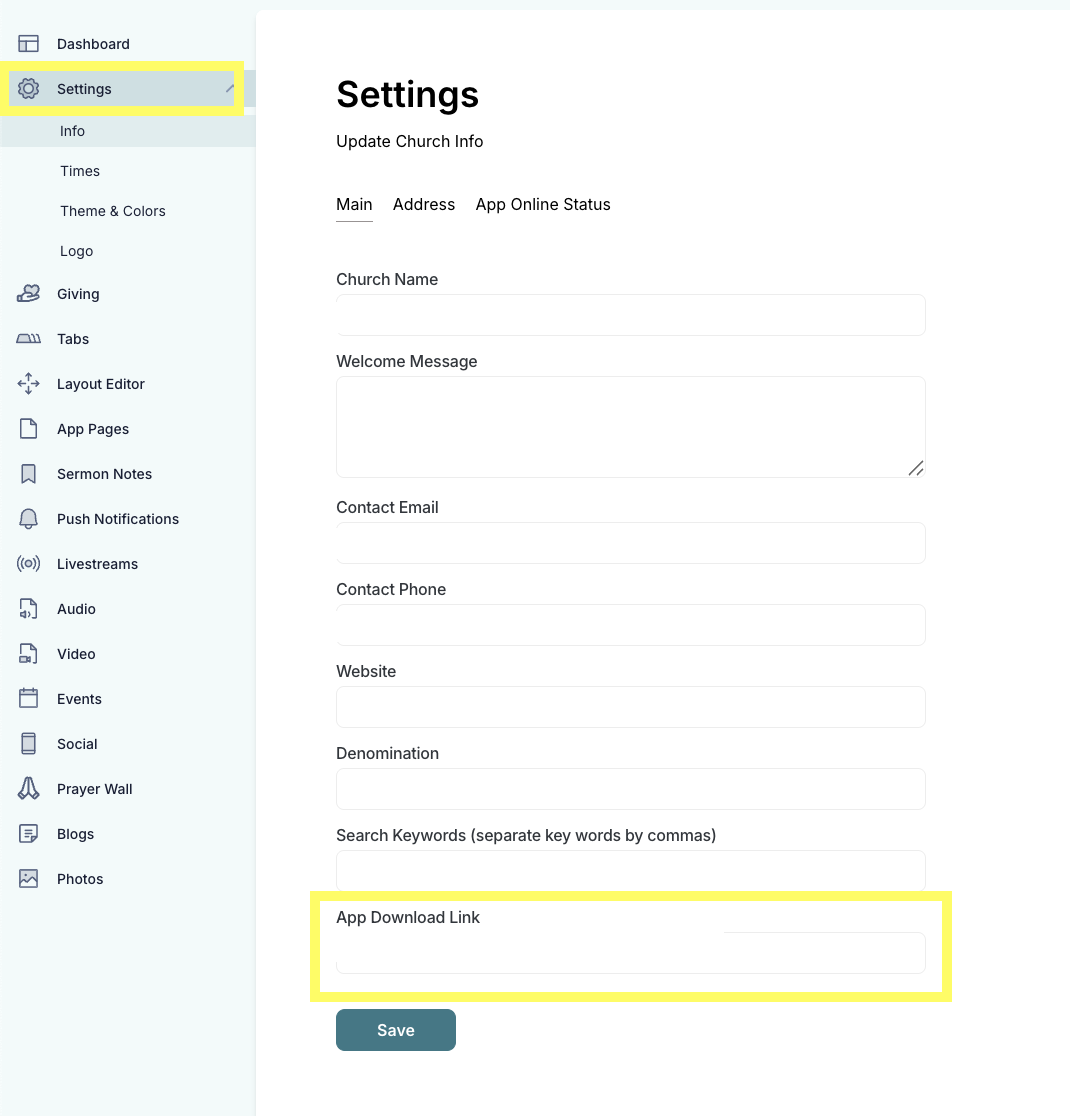The width and height of the screenshot is (1070, 1116).
Task: Open Events using the calendar icon
Action: coord(28,698)
